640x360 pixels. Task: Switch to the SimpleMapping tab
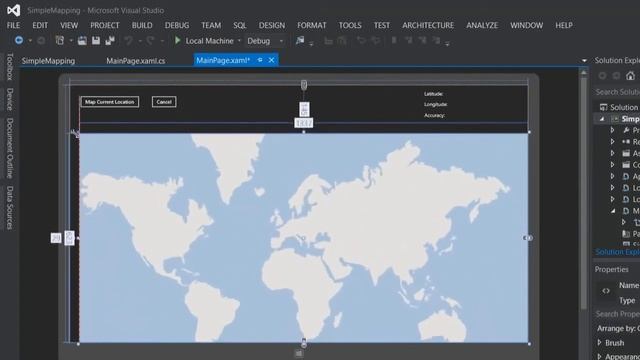[x=48, y=61]
